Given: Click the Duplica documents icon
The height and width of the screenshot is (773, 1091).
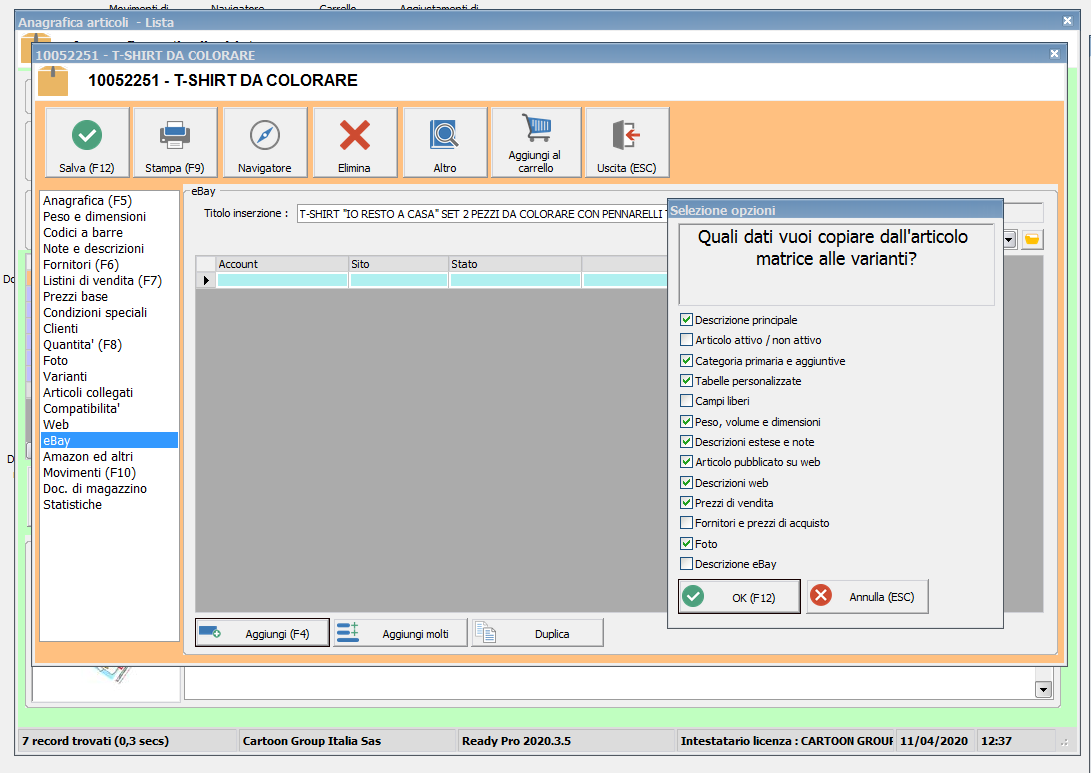Looking at the screenshot, I should click(x=485, y=632).
